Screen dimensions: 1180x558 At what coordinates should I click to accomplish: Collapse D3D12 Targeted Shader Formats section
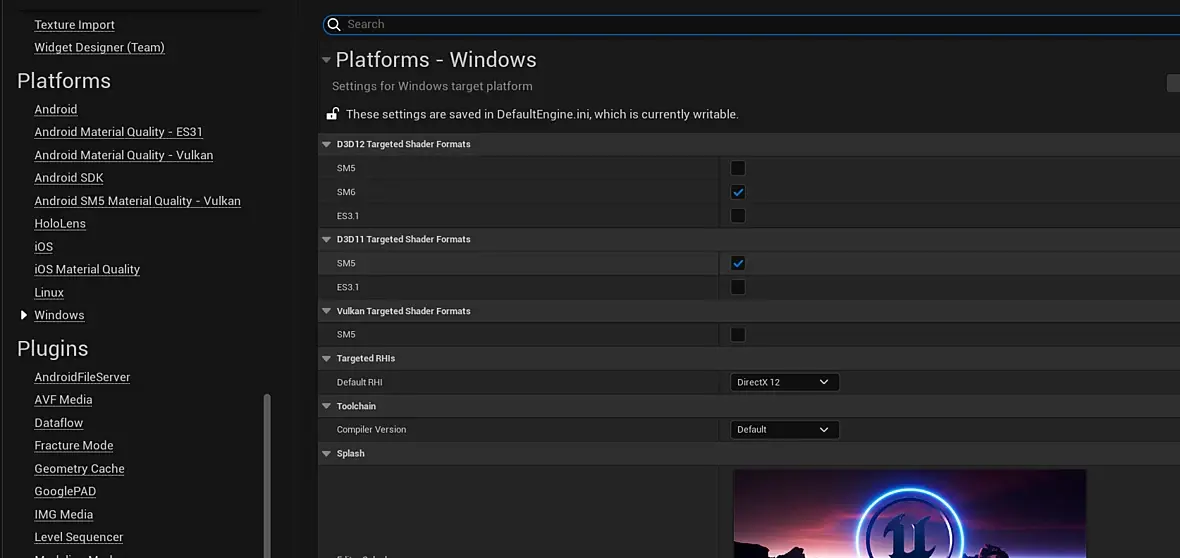326,144
